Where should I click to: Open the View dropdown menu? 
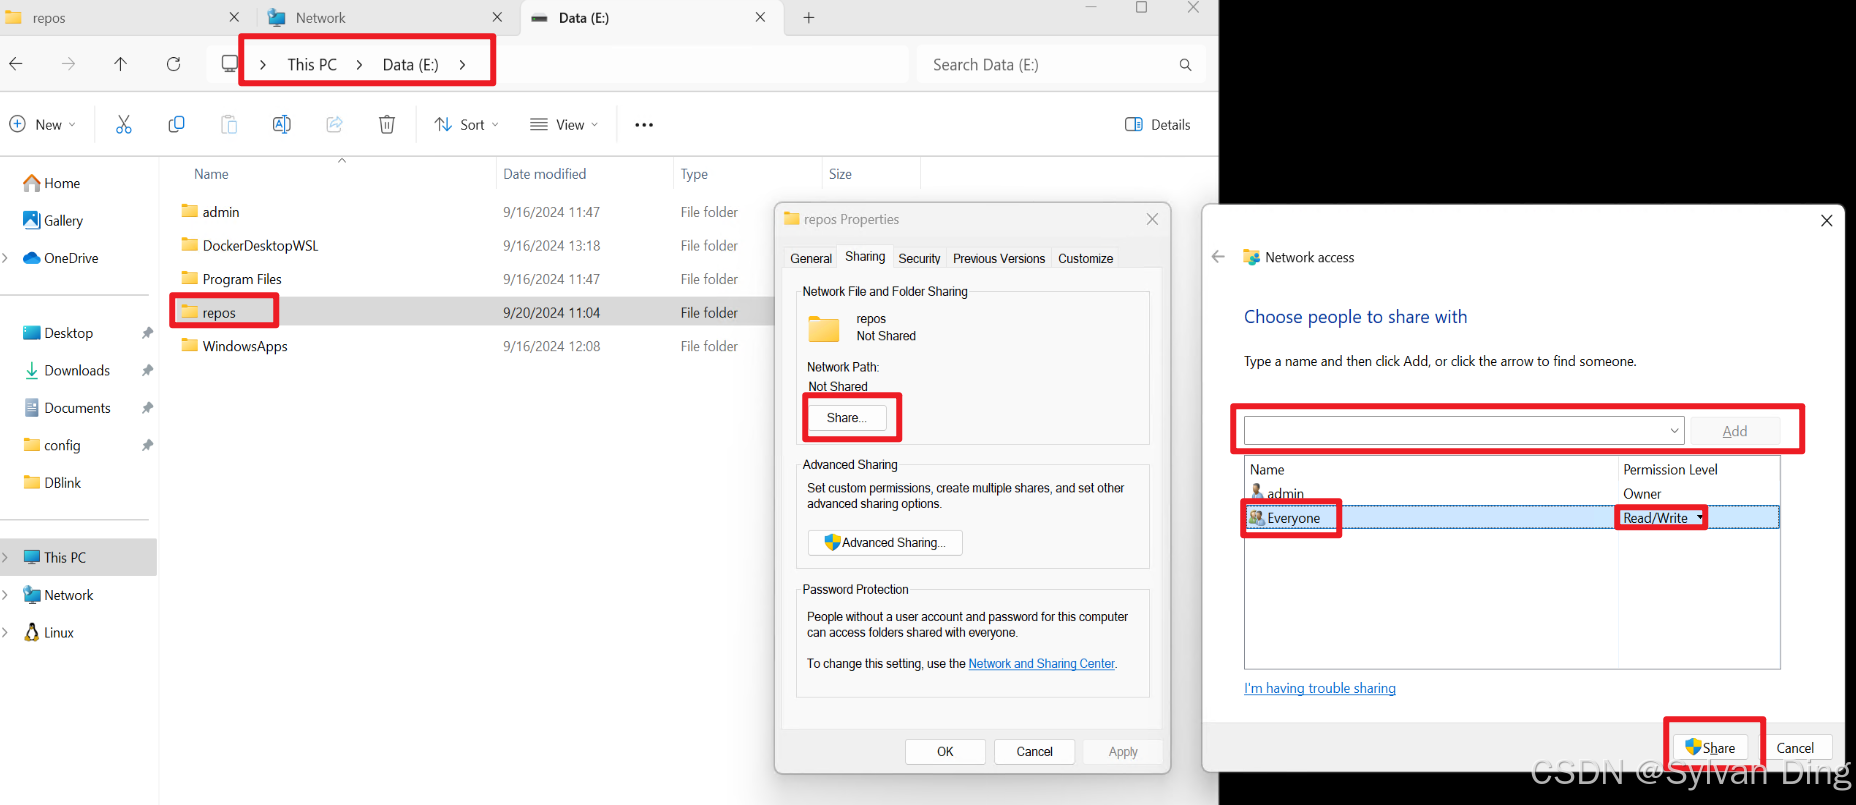tap(564, 124)
